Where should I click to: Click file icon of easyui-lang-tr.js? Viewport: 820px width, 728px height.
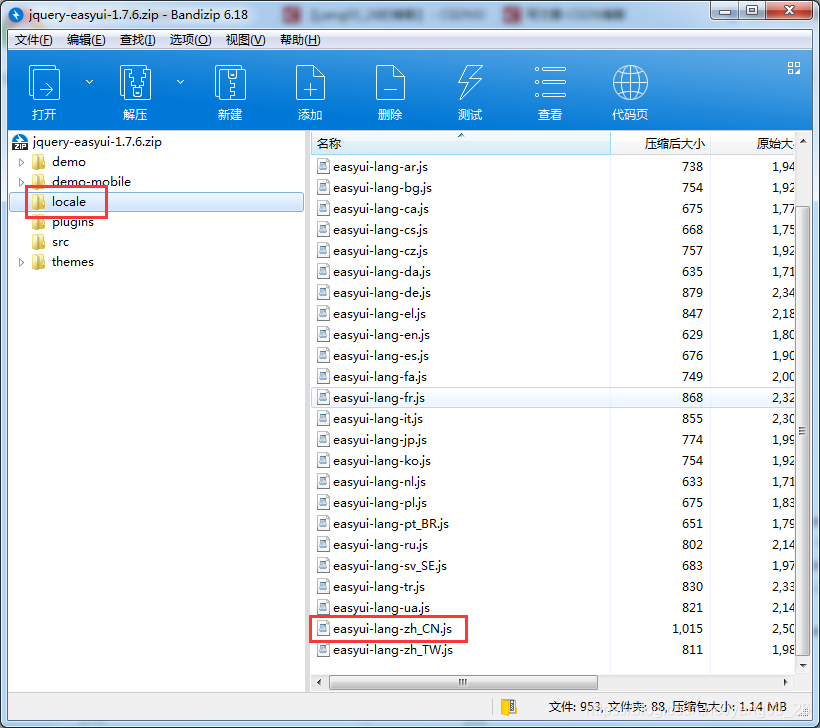click(323, 587)
